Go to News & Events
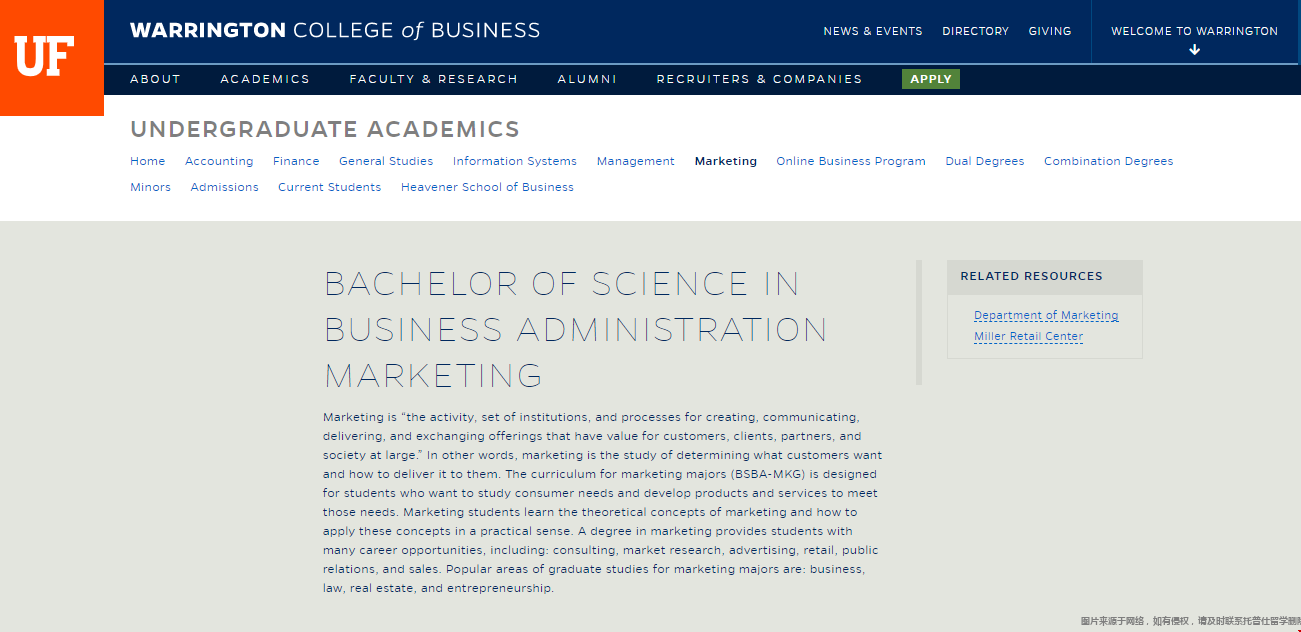 (x=873, y=31)
